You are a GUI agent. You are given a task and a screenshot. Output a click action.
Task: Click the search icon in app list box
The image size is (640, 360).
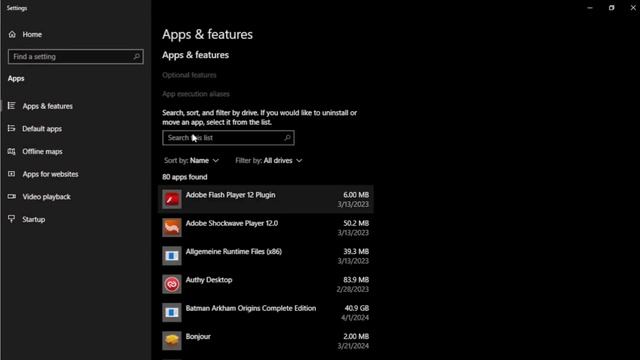pos(287,138)
